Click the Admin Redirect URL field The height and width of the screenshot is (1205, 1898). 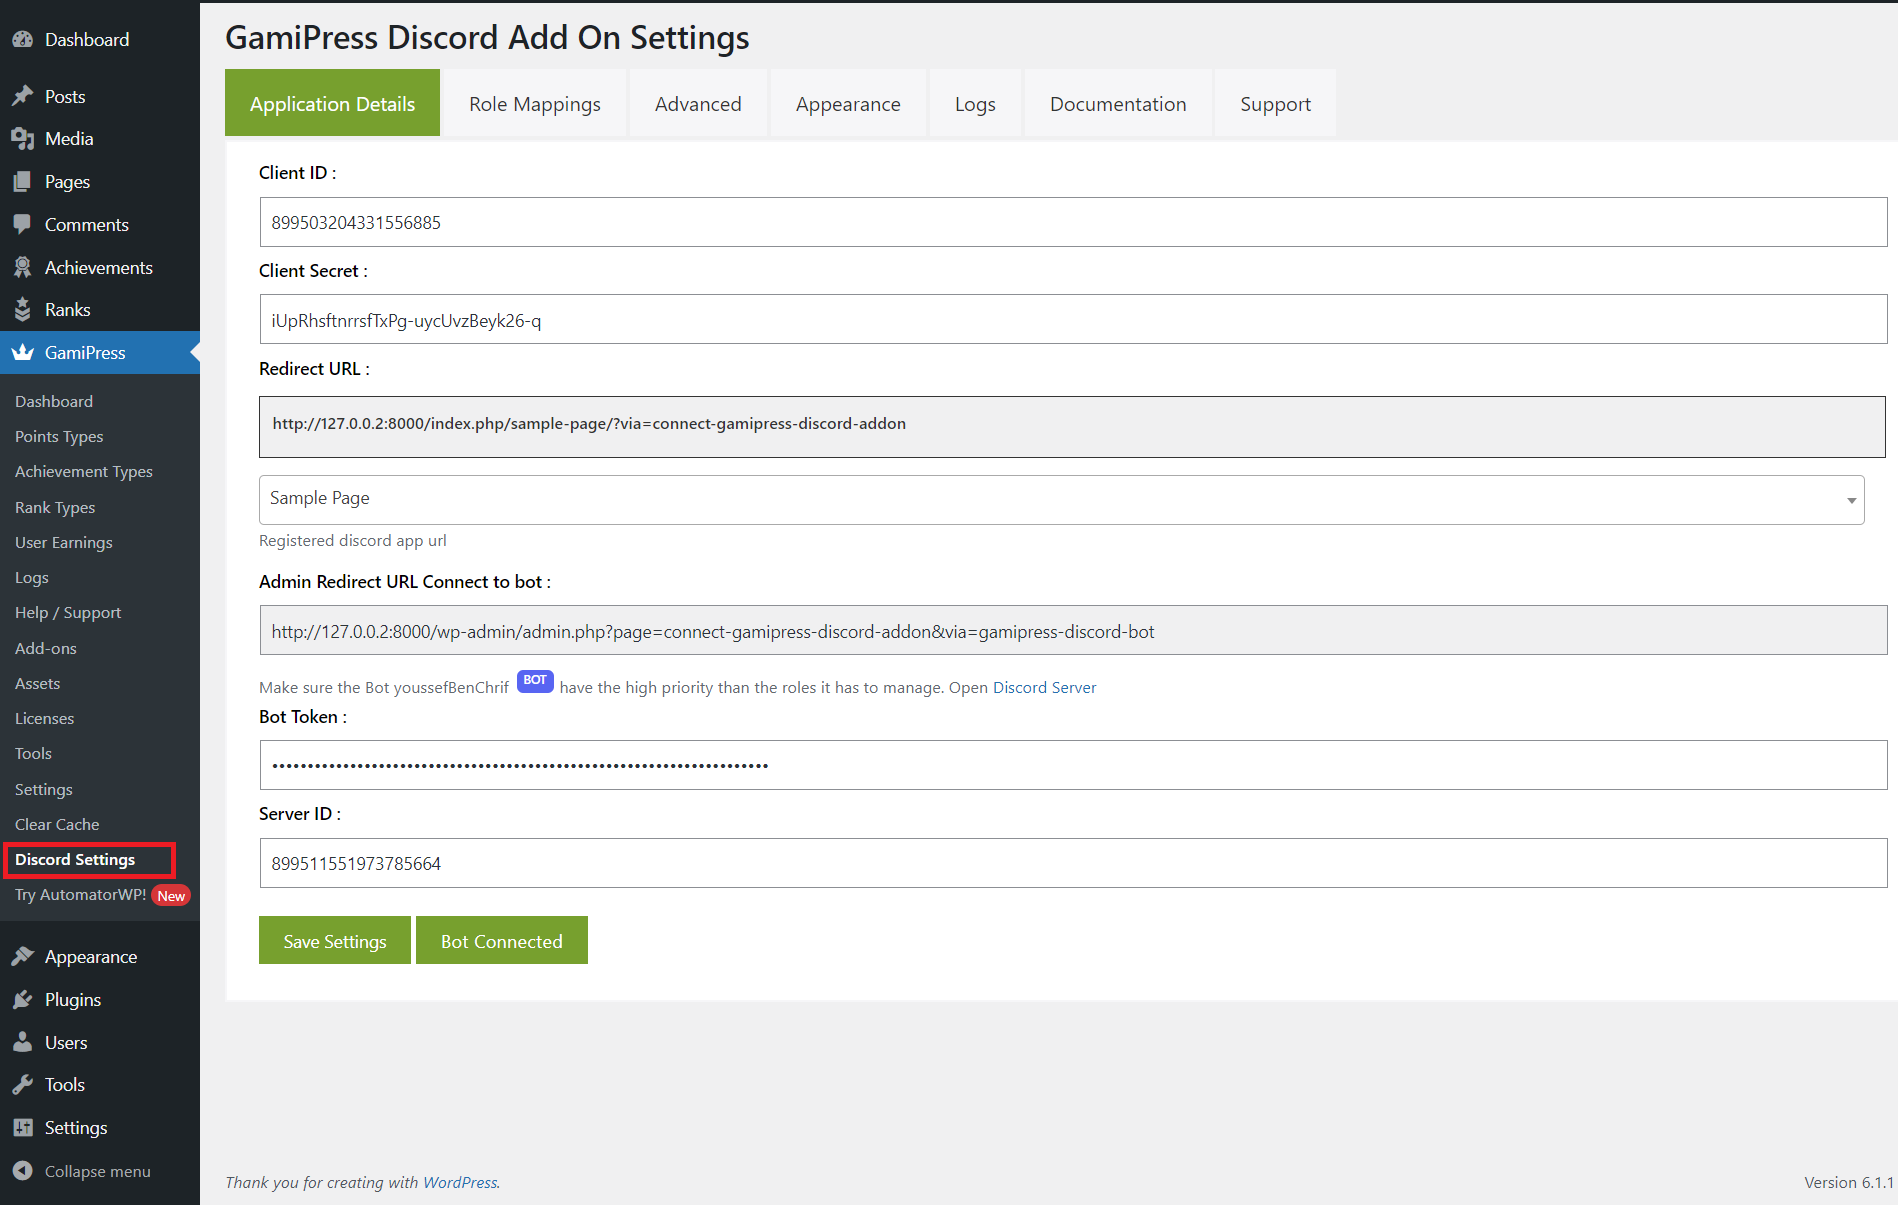[x=1073, y=631]
